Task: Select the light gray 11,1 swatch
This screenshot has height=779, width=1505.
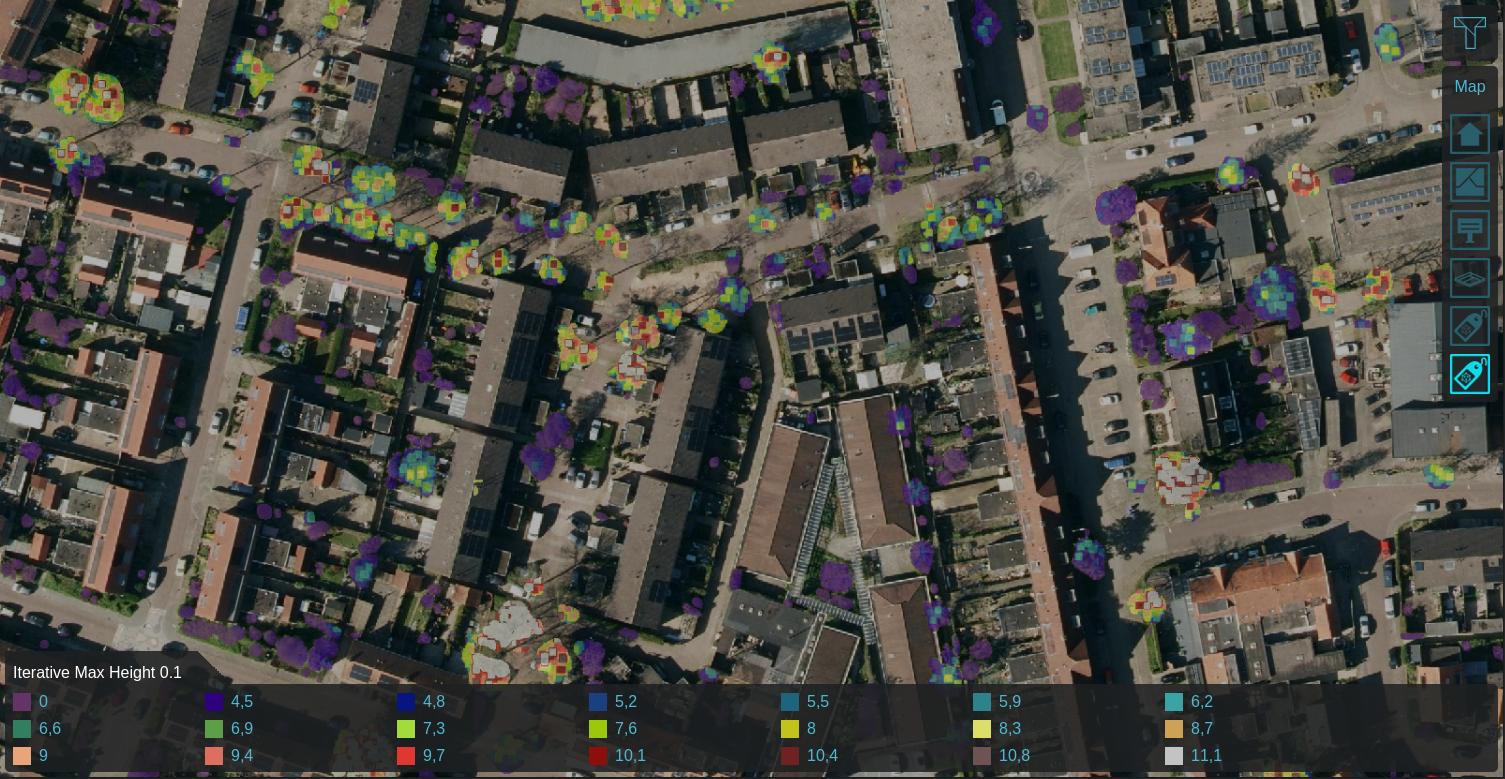Action: tap(1174, 756)
